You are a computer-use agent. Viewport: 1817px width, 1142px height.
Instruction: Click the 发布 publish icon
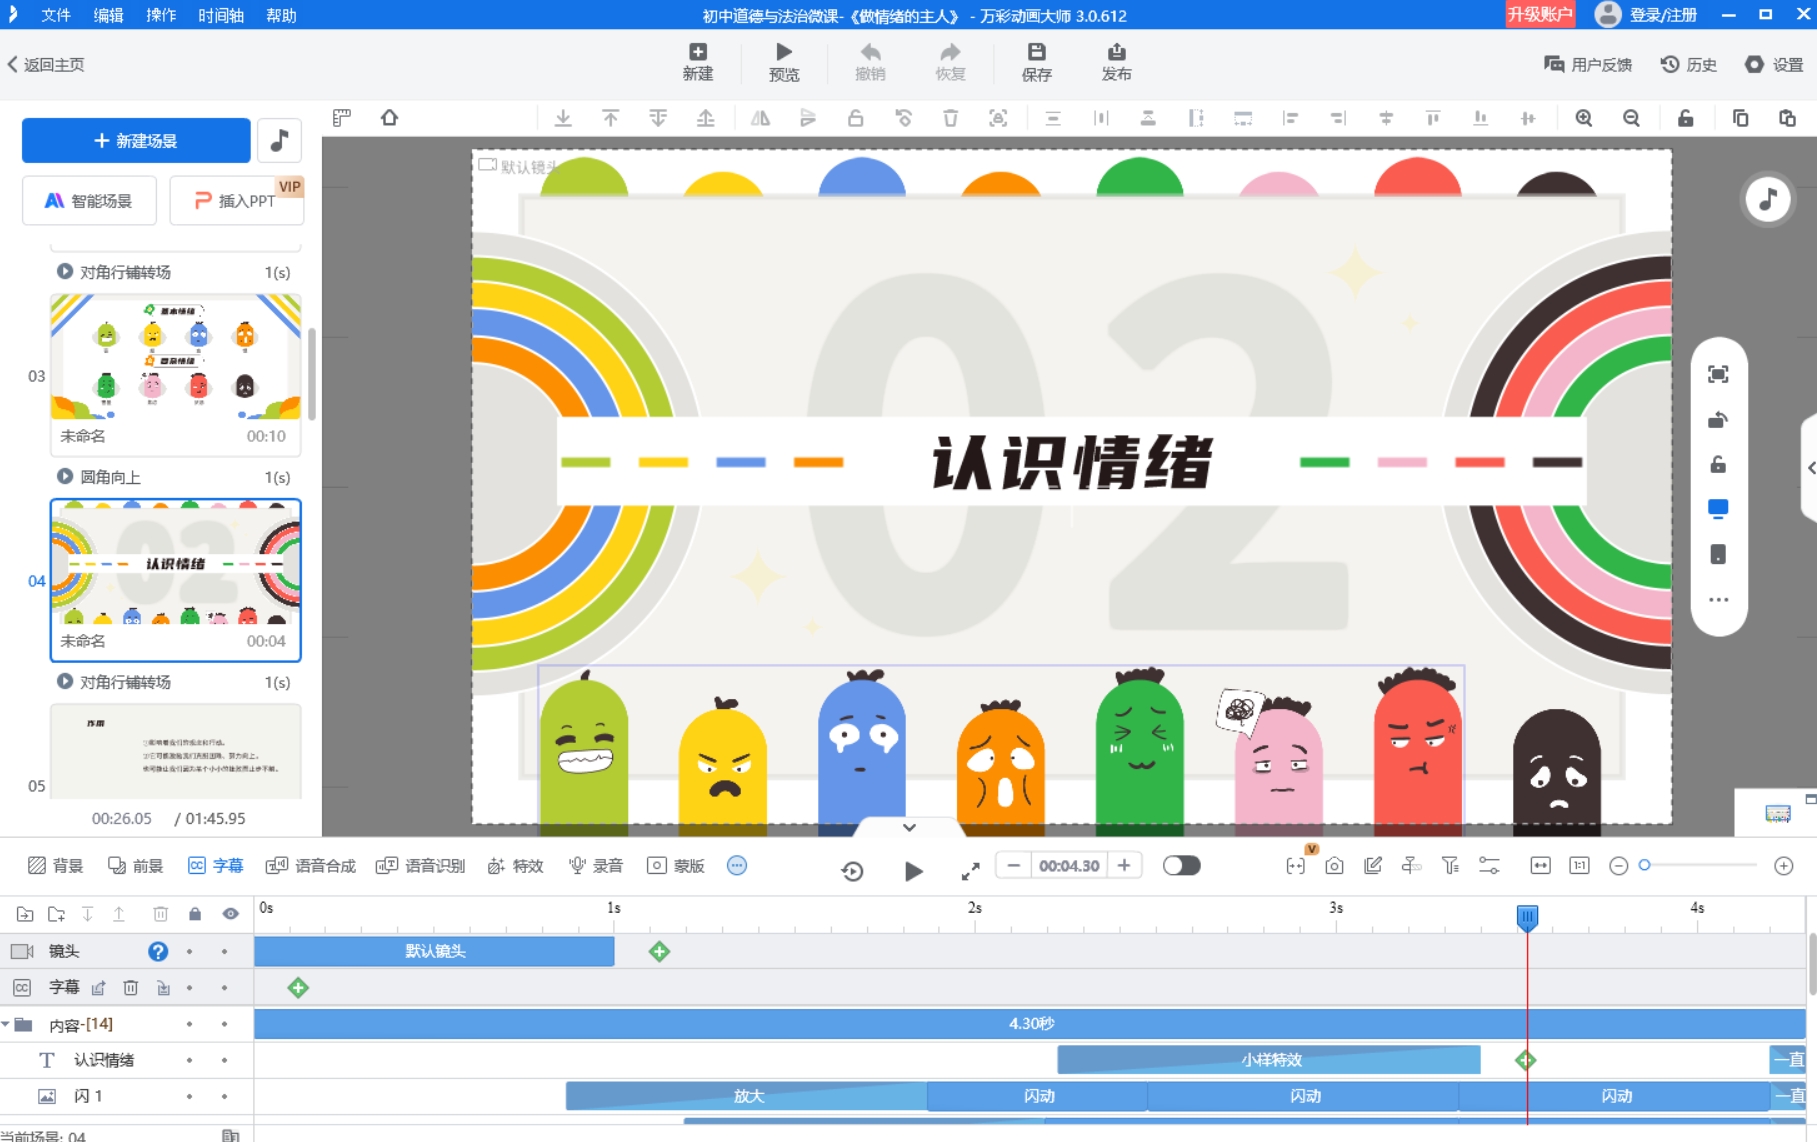tap(1116, 61)
